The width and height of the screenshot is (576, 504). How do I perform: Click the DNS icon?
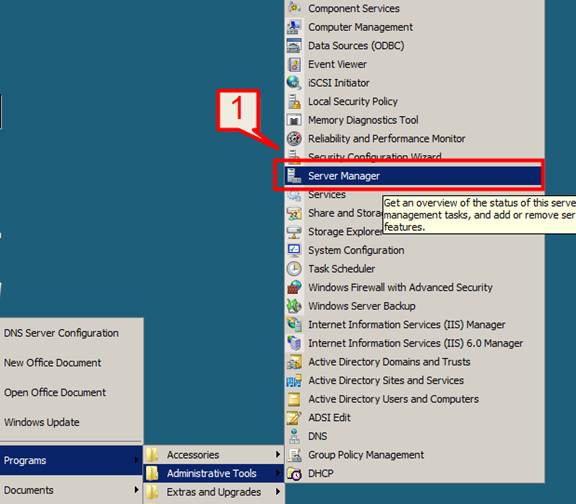(x=294, y=436)
